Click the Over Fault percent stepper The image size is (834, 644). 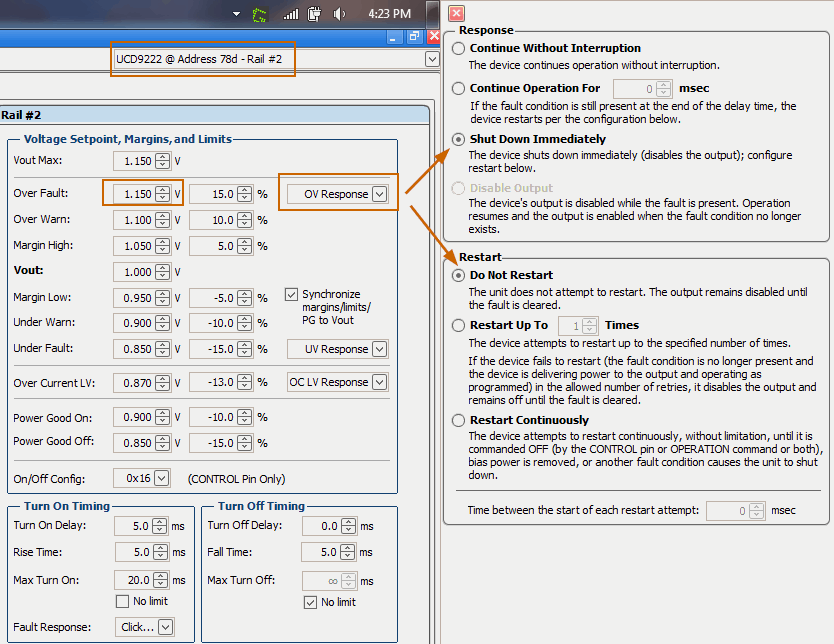pyautogui.click(x=245, y=194)
